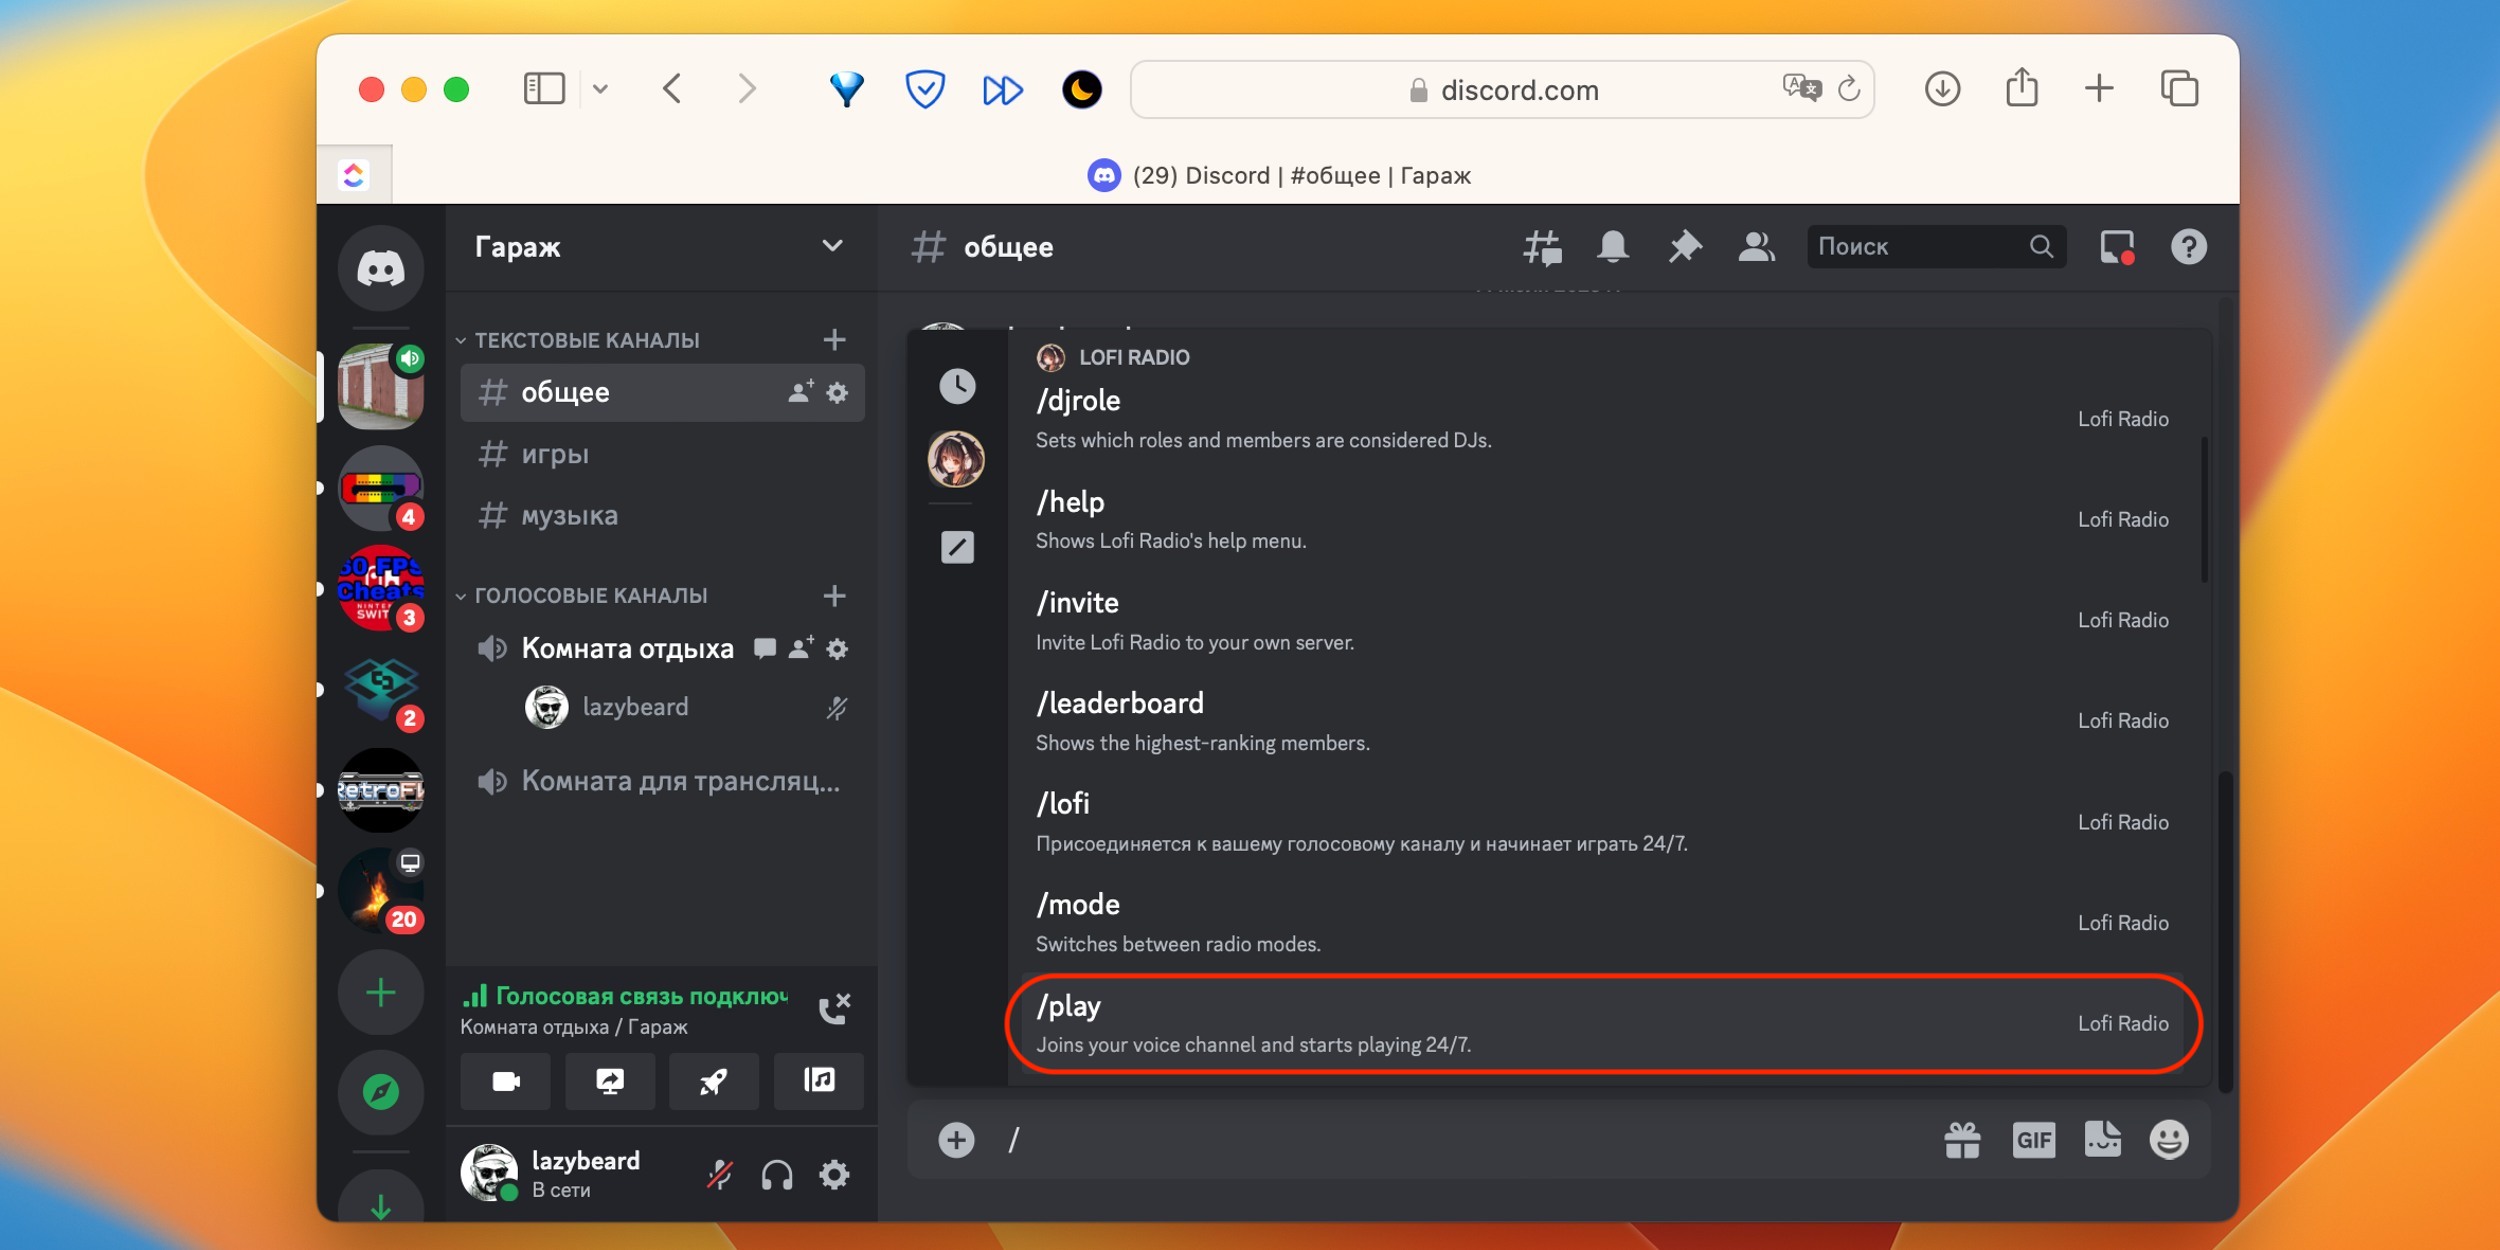Screen dimensions: 2500x1250
Task: Open the RetroFi server icon
Action: coord(380,790)
